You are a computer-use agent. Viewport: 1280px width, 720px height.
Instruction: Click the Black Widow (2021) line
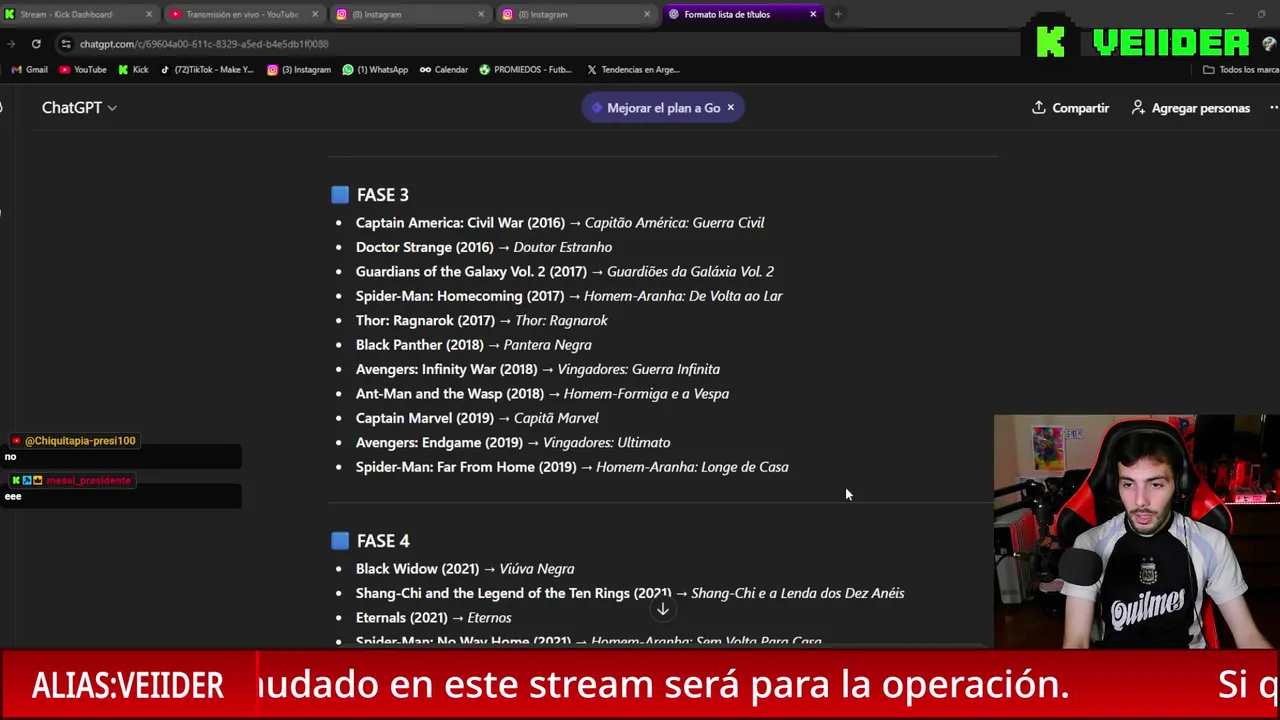(x=465, y=569)
